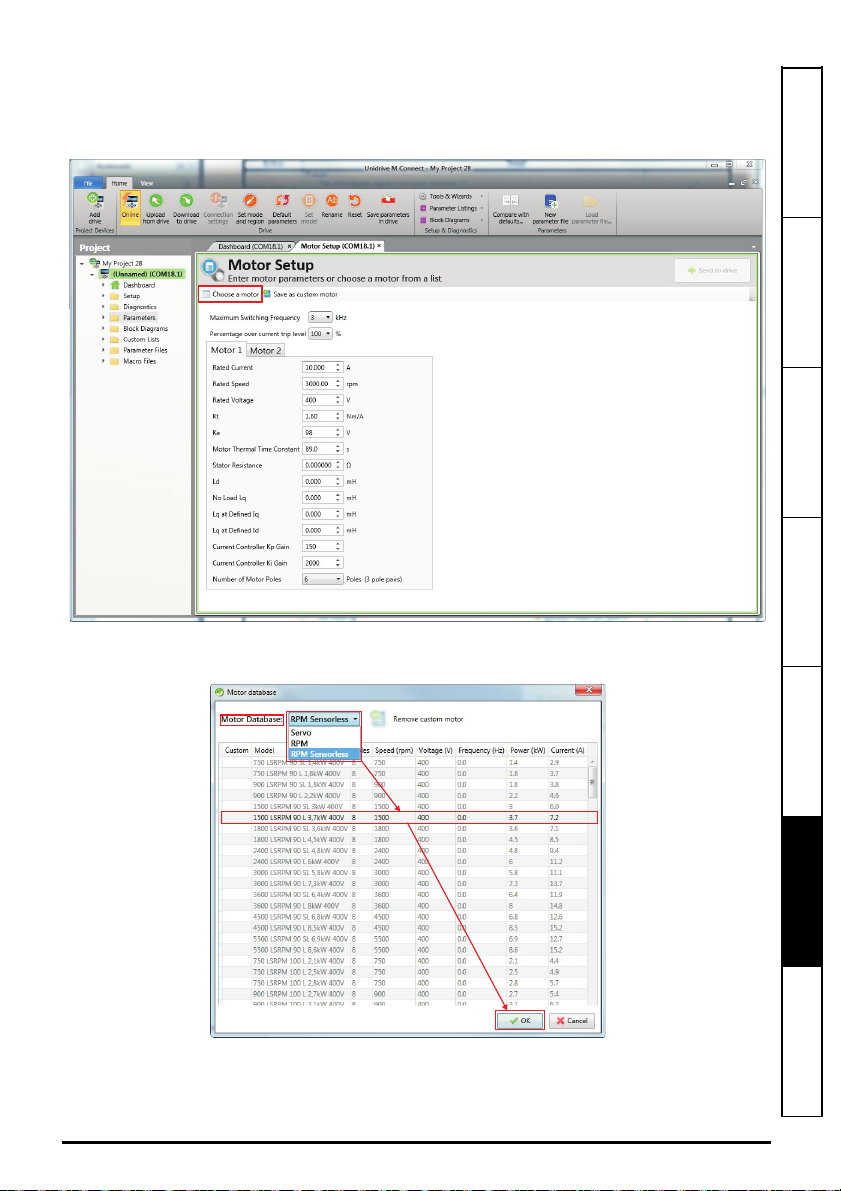Select the Motor 2 tab
This screenshot has width=841, height=1191.
266,350
